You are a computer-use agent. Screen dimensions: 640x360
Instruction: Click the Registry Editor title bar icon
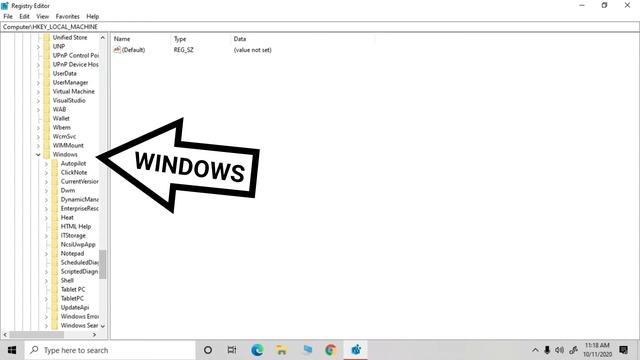coord(5,6)
